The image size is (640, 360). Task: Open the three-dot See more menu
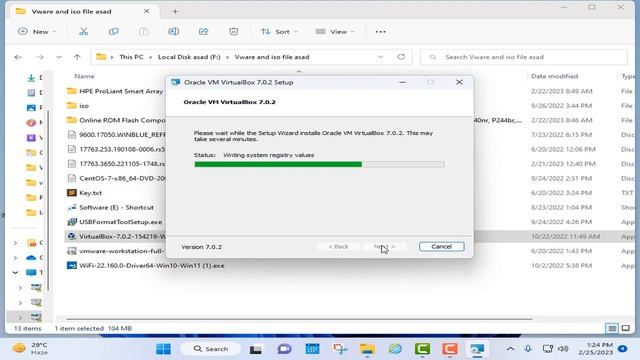(x=380, y=31)
